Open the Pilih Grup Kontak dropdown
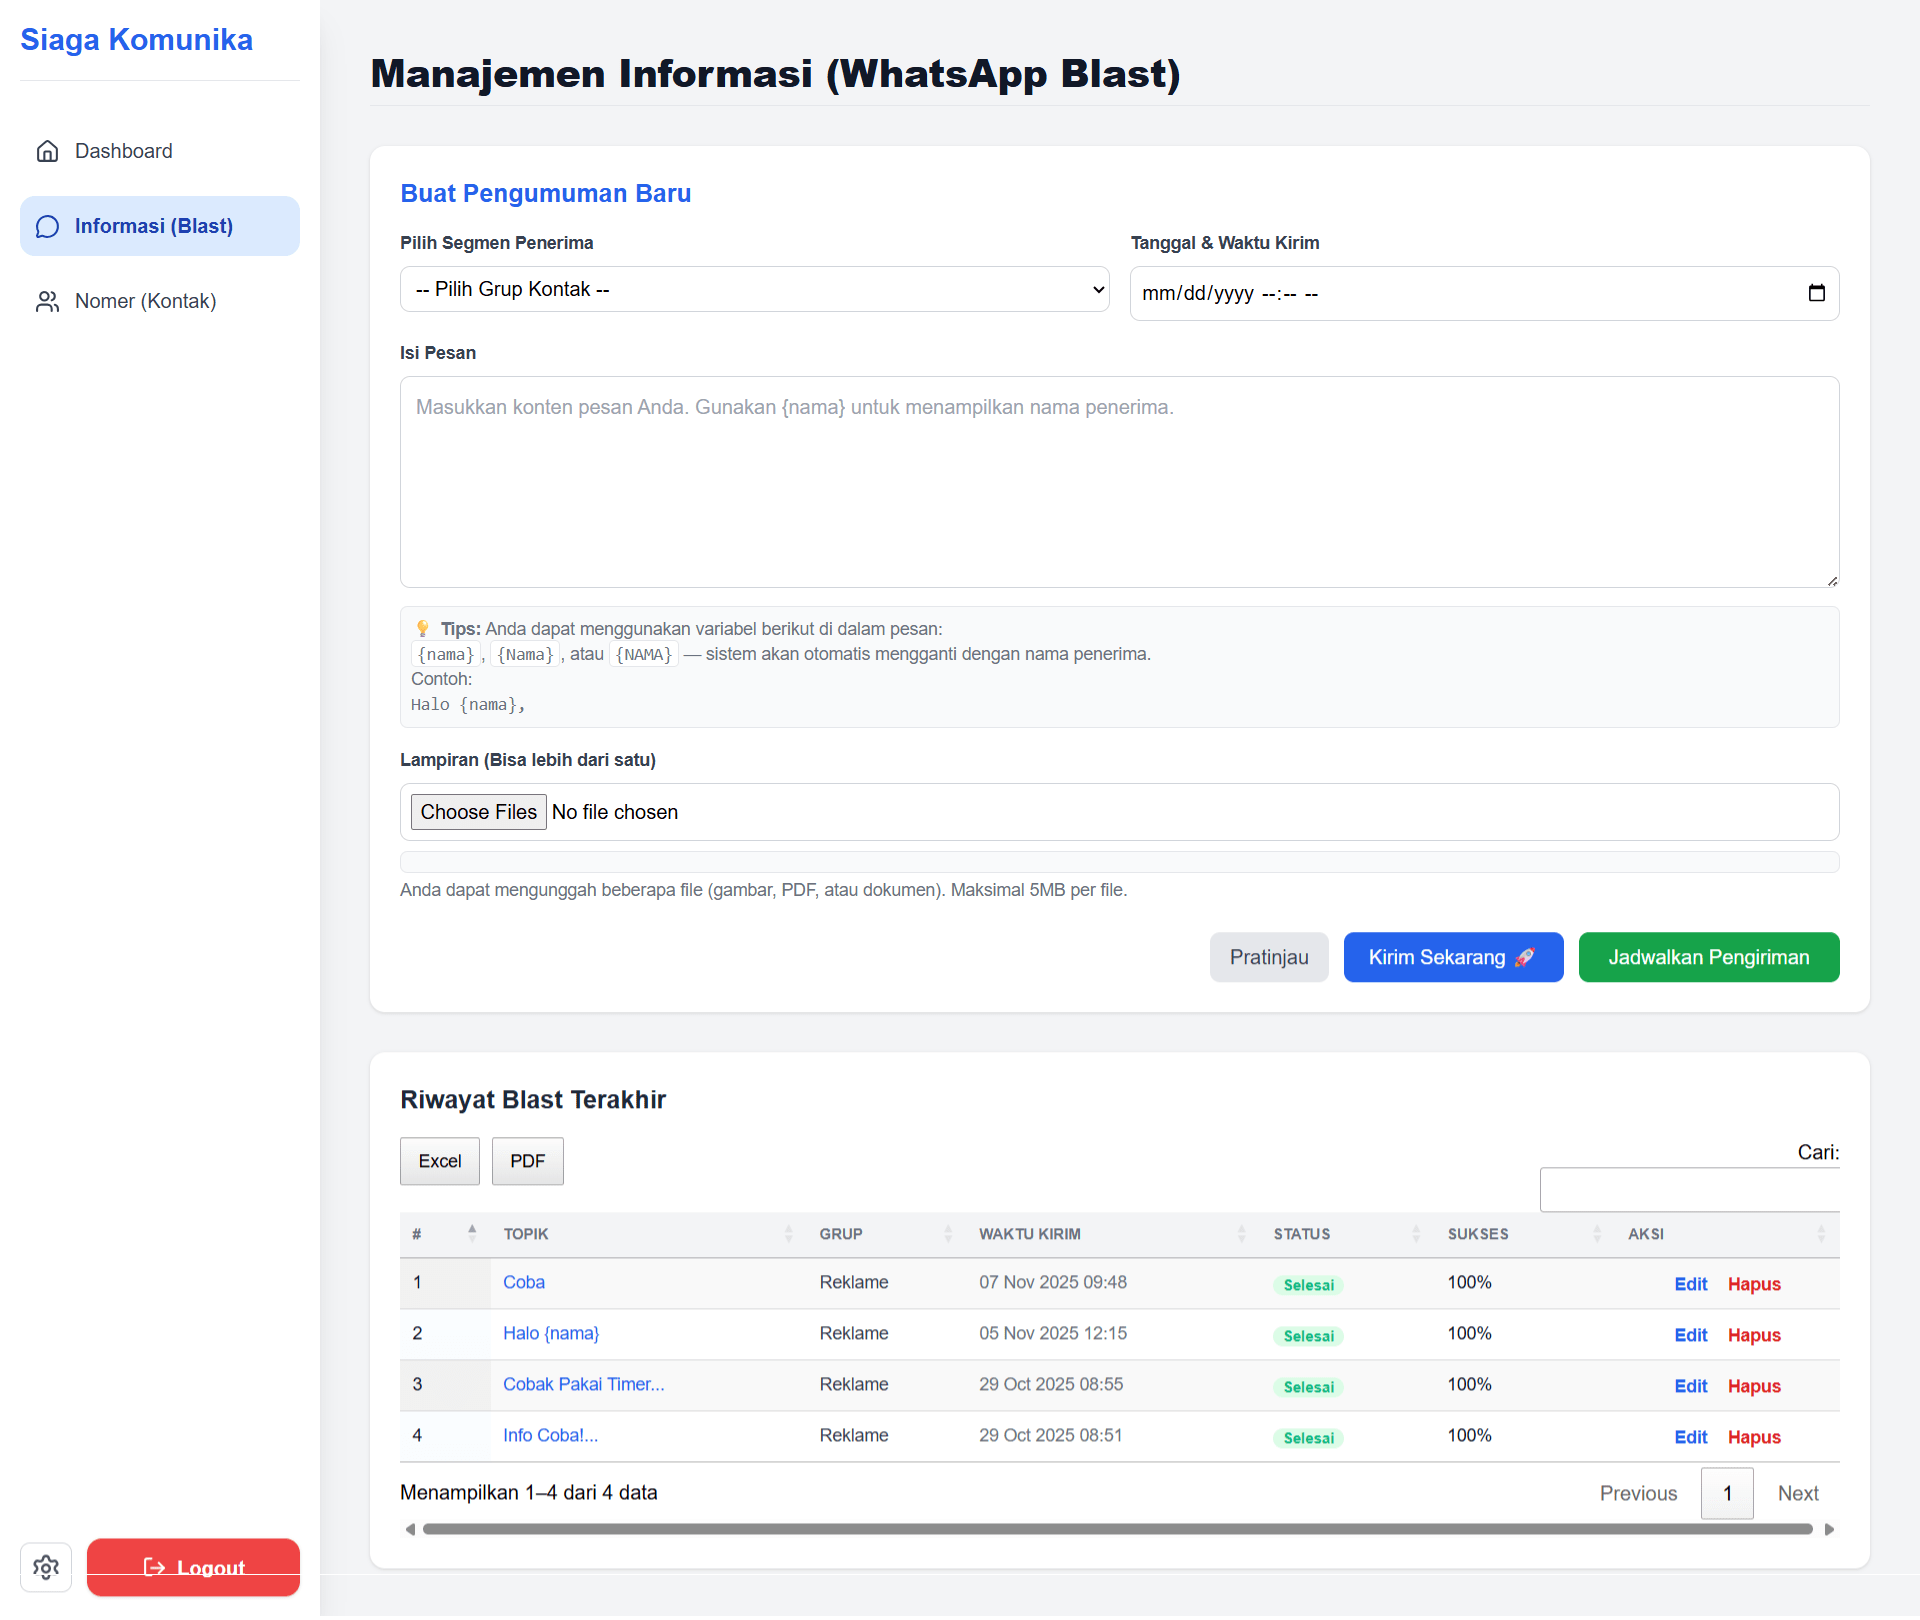Image resolution: width=1920 pixels, height=1620 pixels. 754,289
